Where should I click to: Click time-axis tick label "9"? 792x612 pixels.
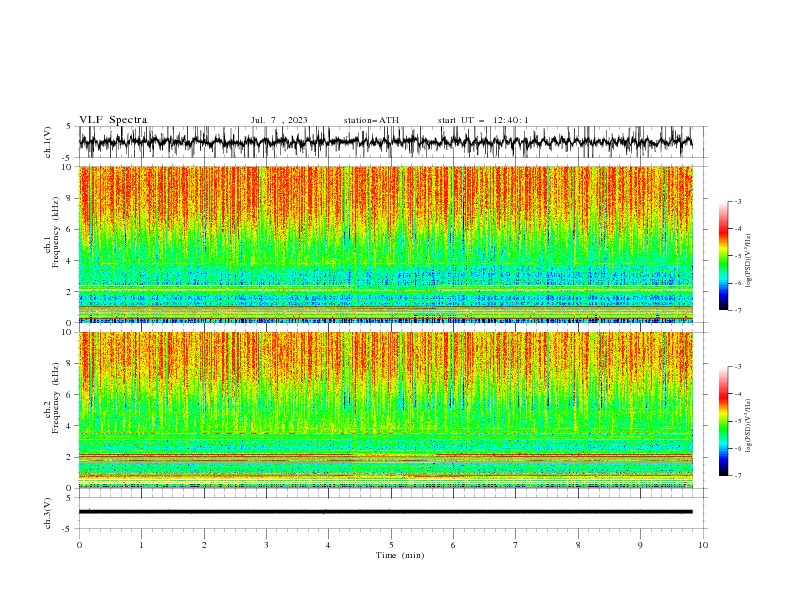[640, 545]
